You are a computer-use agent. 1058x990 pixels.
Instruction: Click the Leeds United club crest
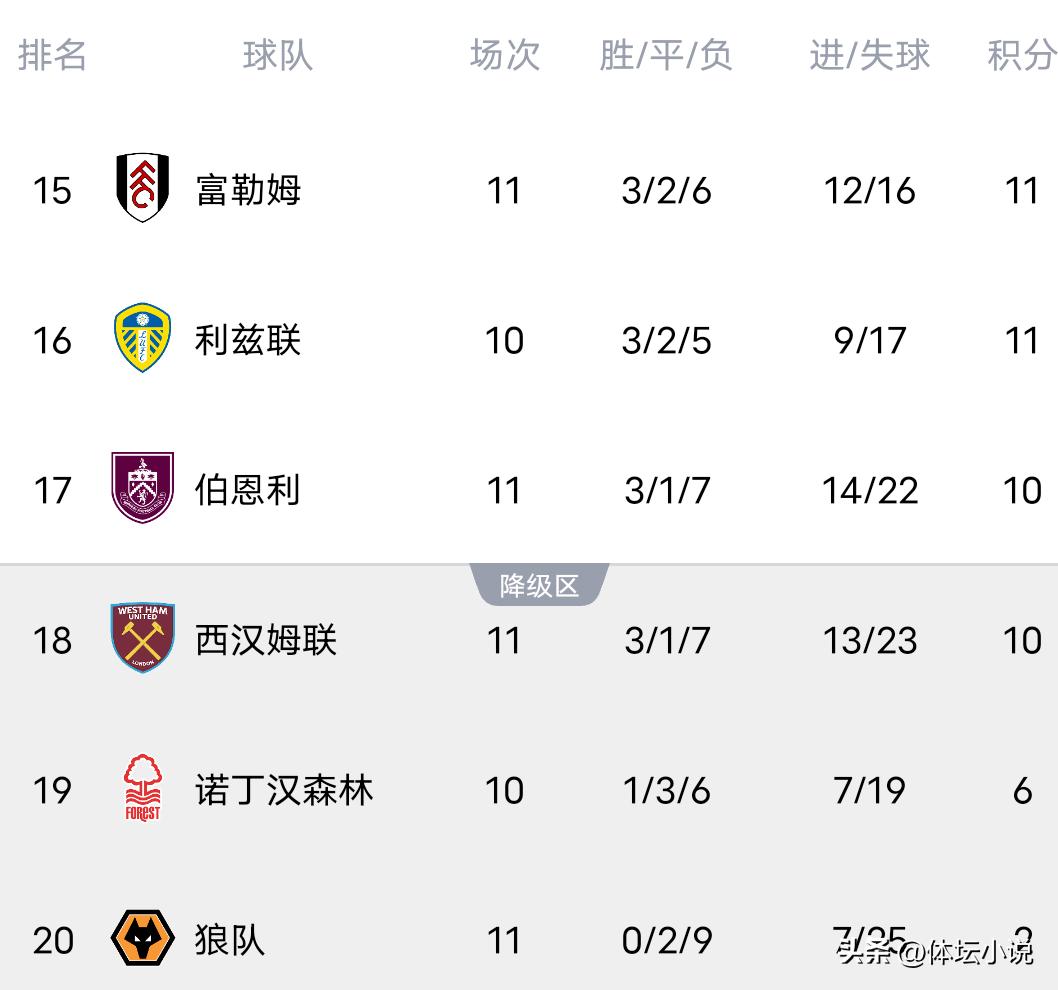coord(142,339)
